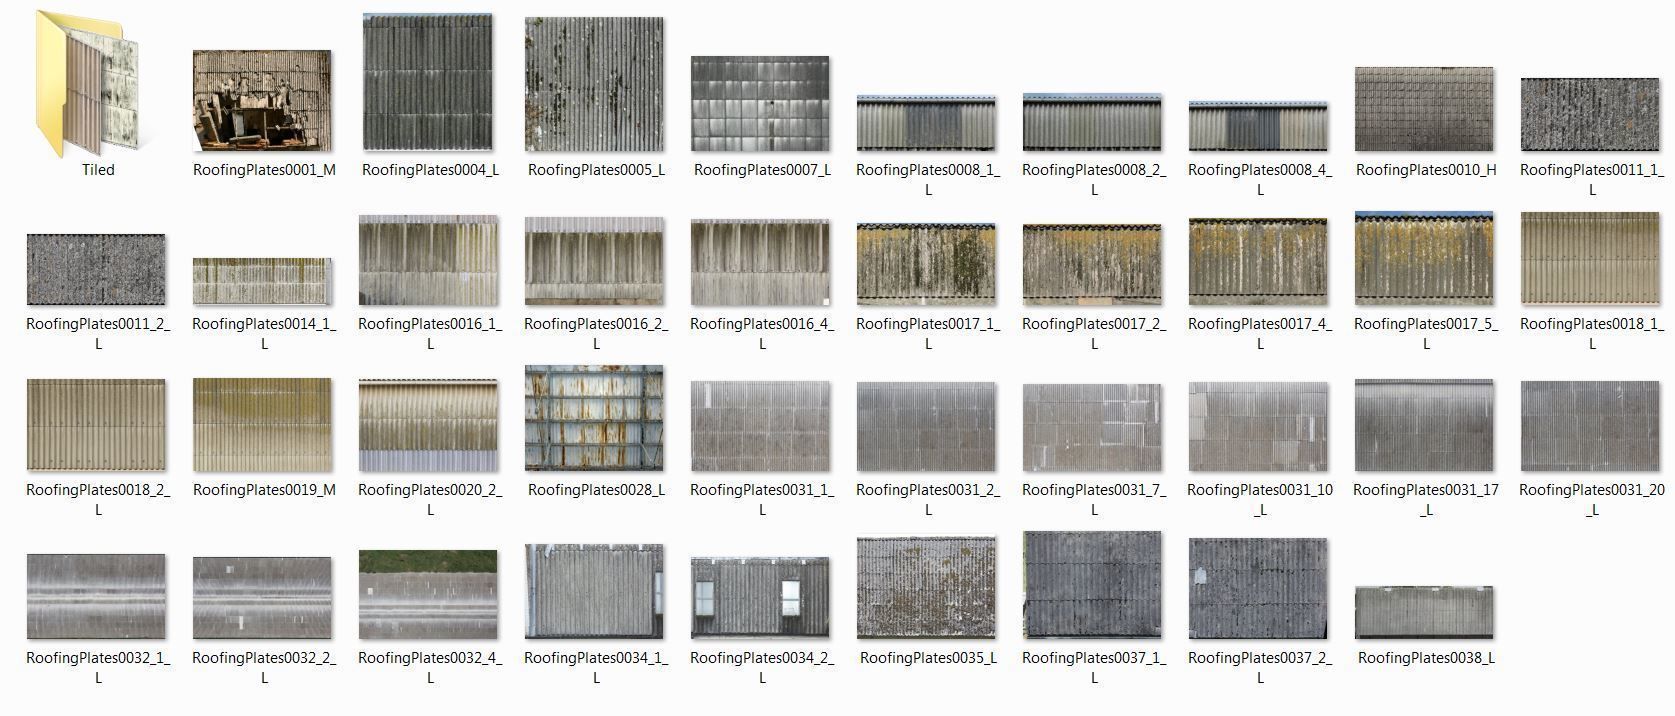Image resolution: width=1675 pixels, height=716 pixels.
Task: Click the RoofingPlates0014_1_L image
Action: [x=262, y=282]
